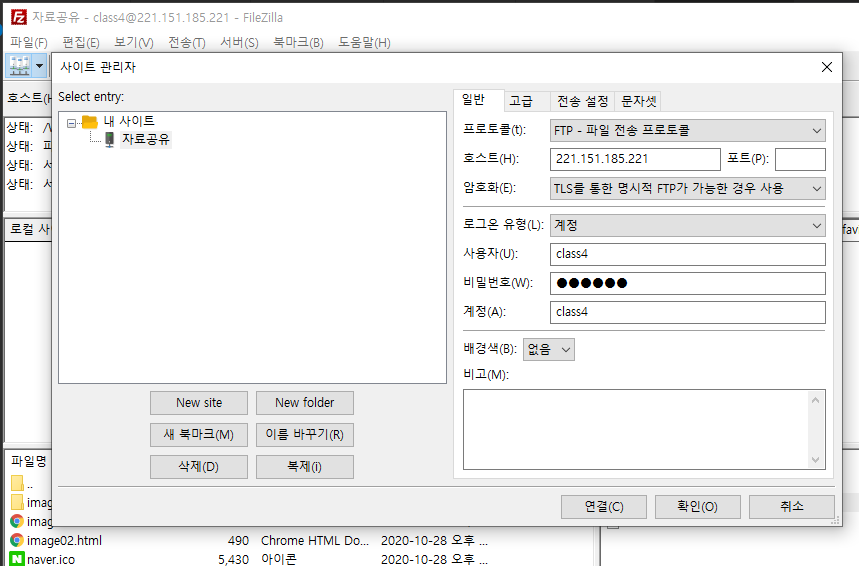Click the notes scrollbar down arrow

[x=815, y=460]
